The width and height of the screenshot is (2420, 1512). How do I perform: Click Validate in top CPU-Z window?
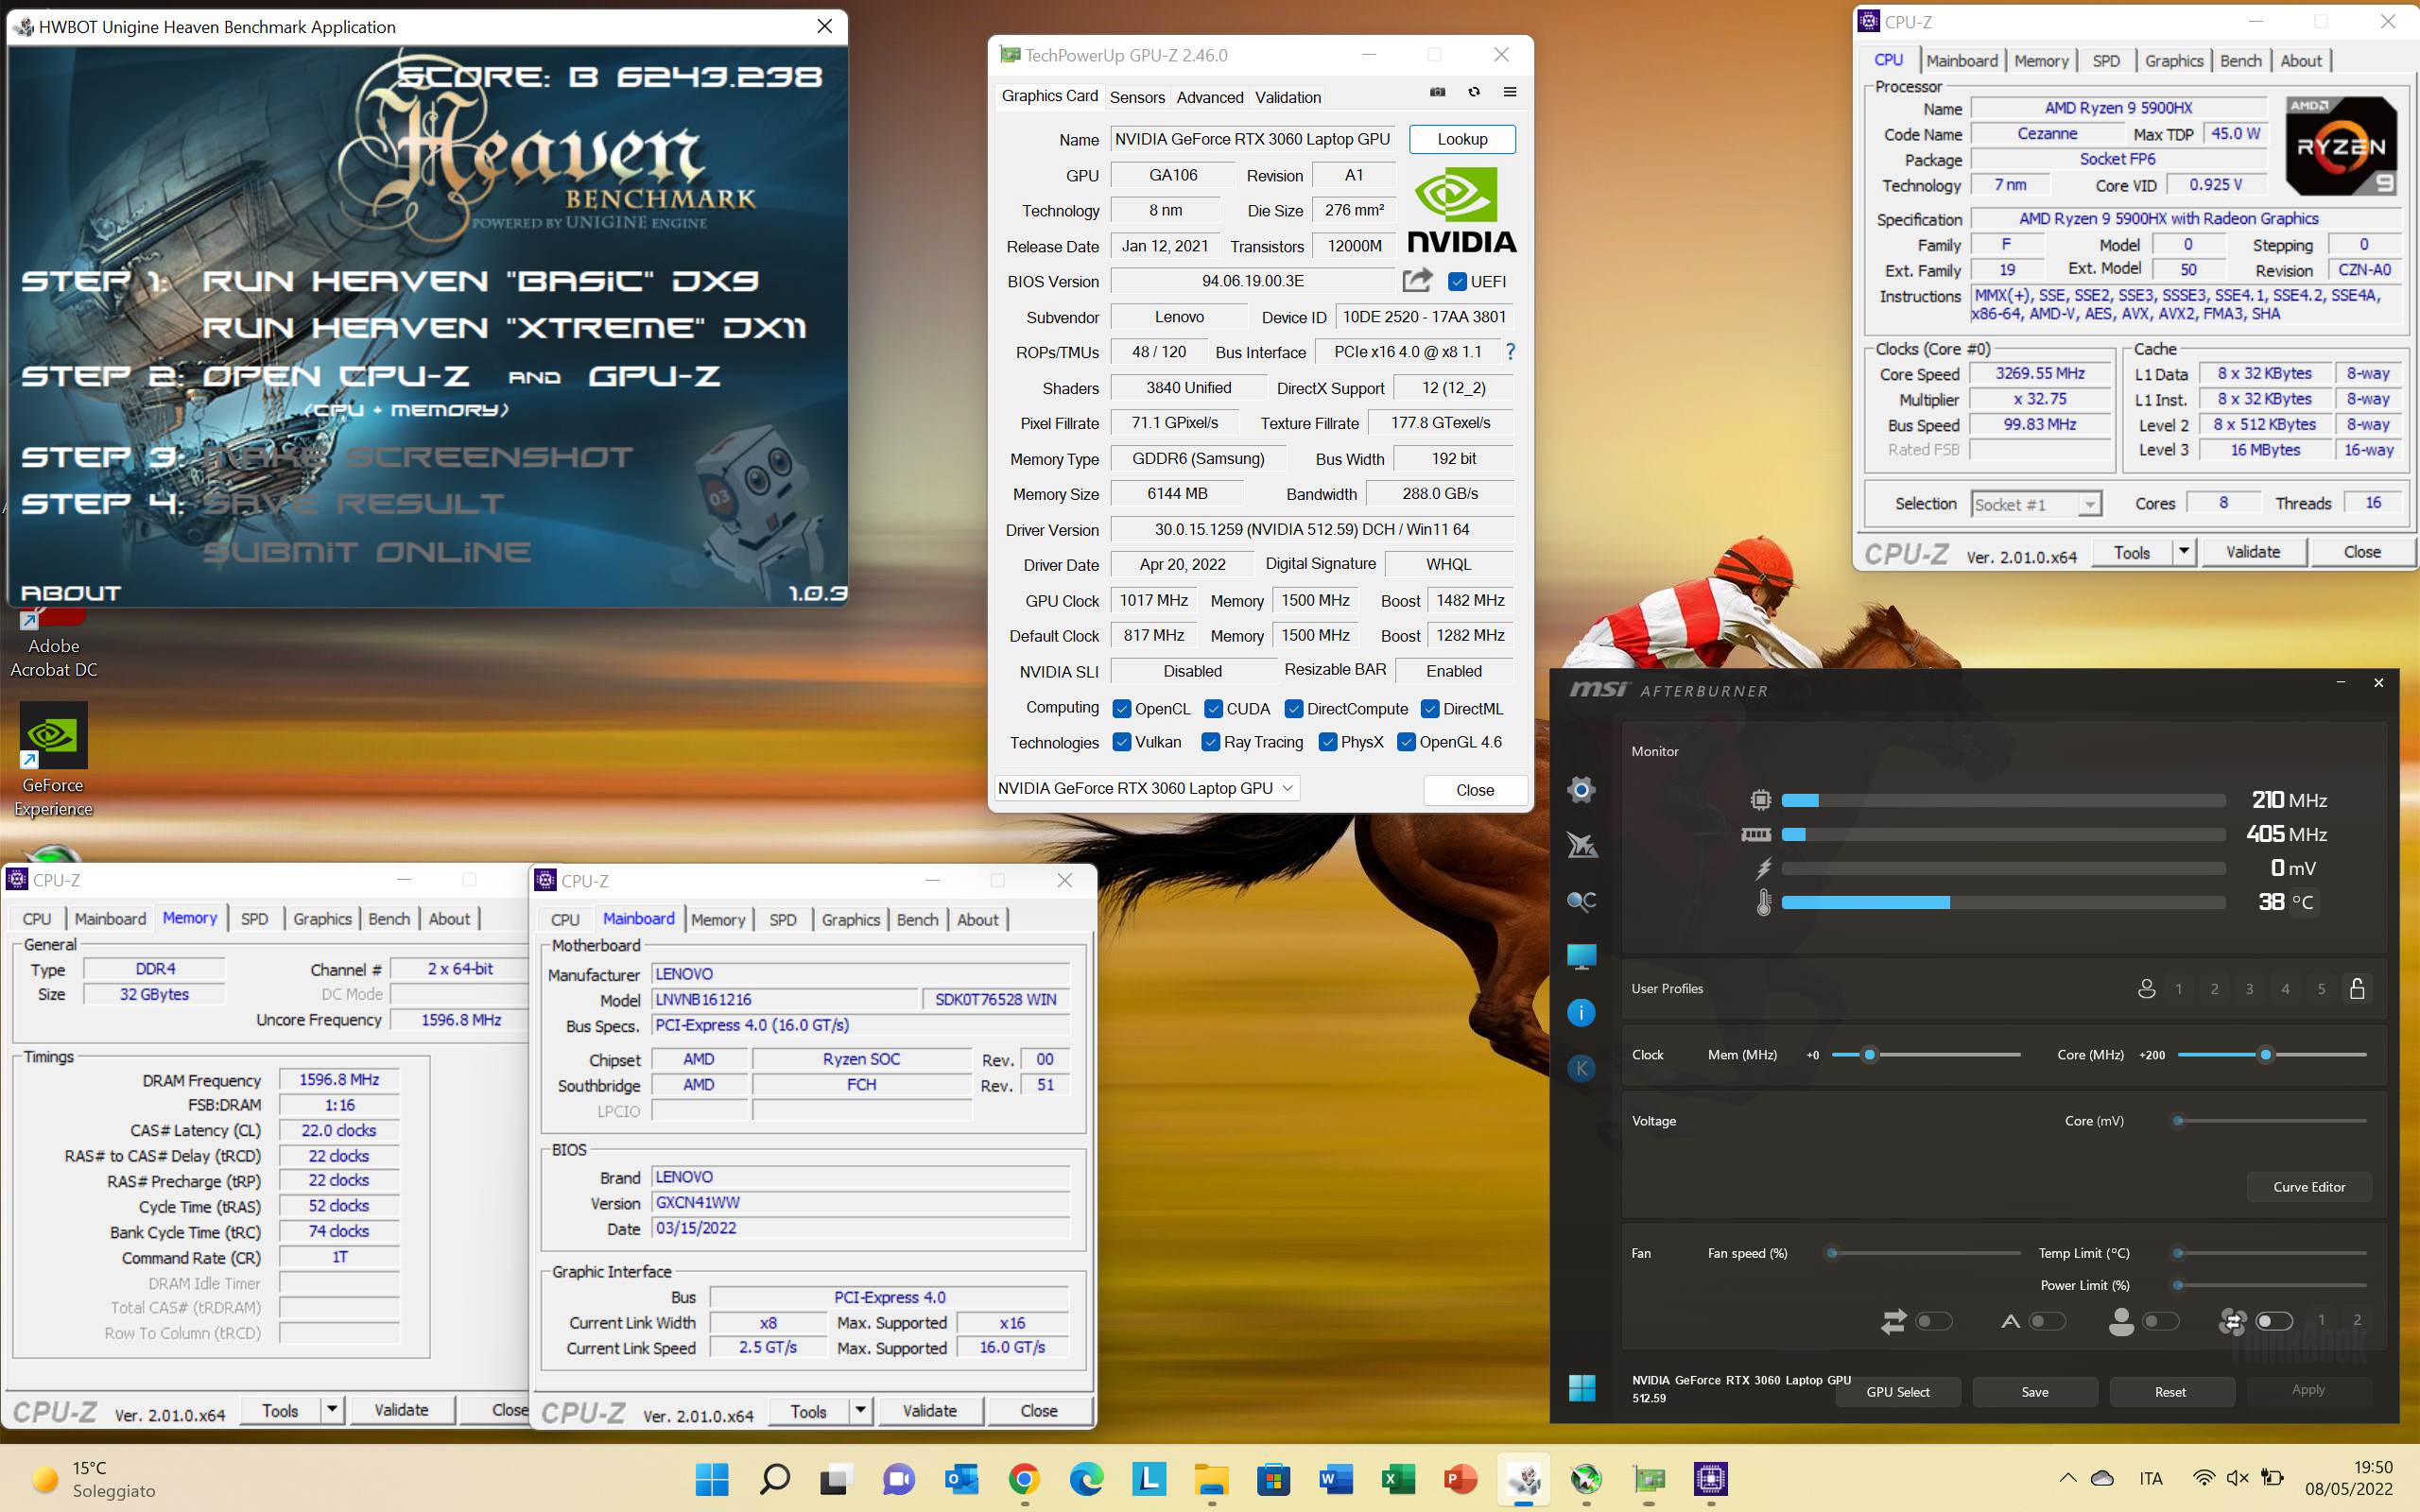[x=2253, y=552]
